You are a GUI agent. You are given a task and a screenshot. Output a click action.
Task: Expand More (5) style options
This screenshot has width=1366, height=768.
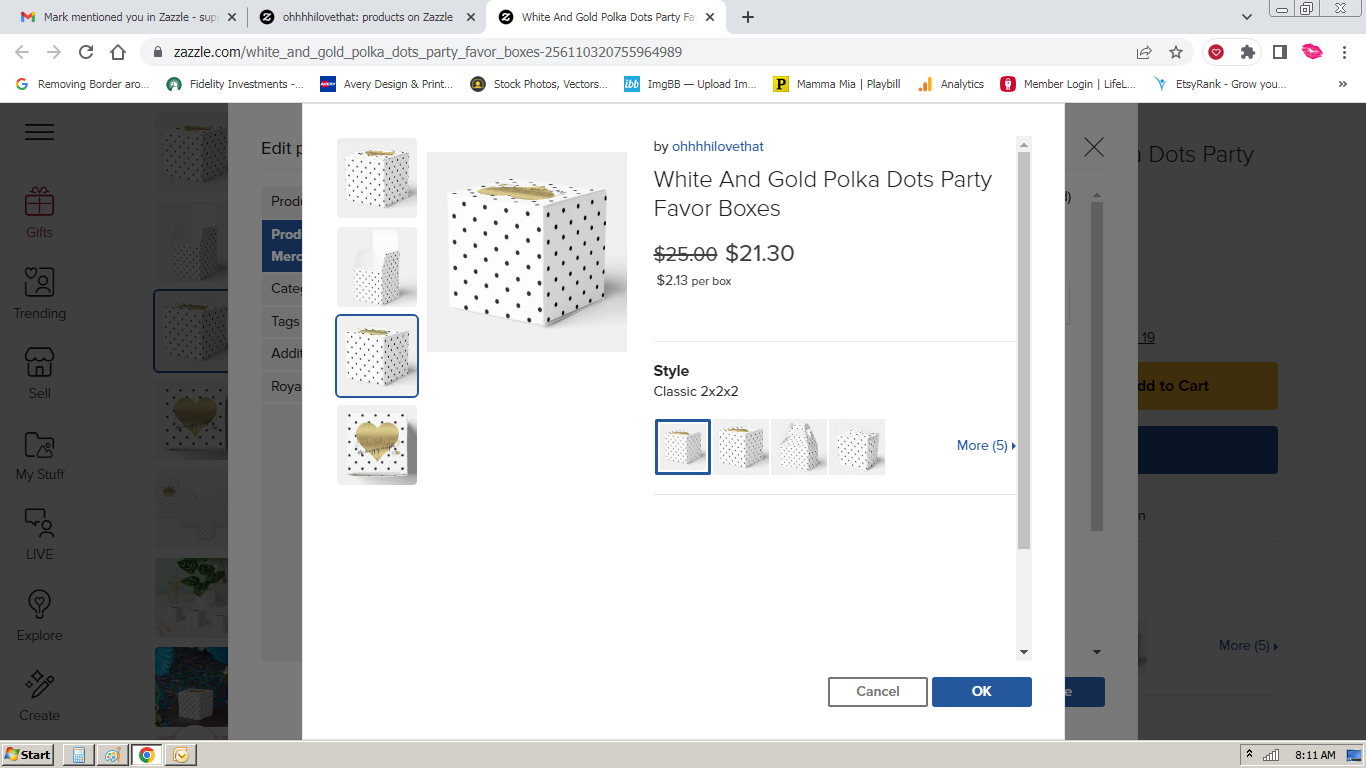click(x=986, y=446)
